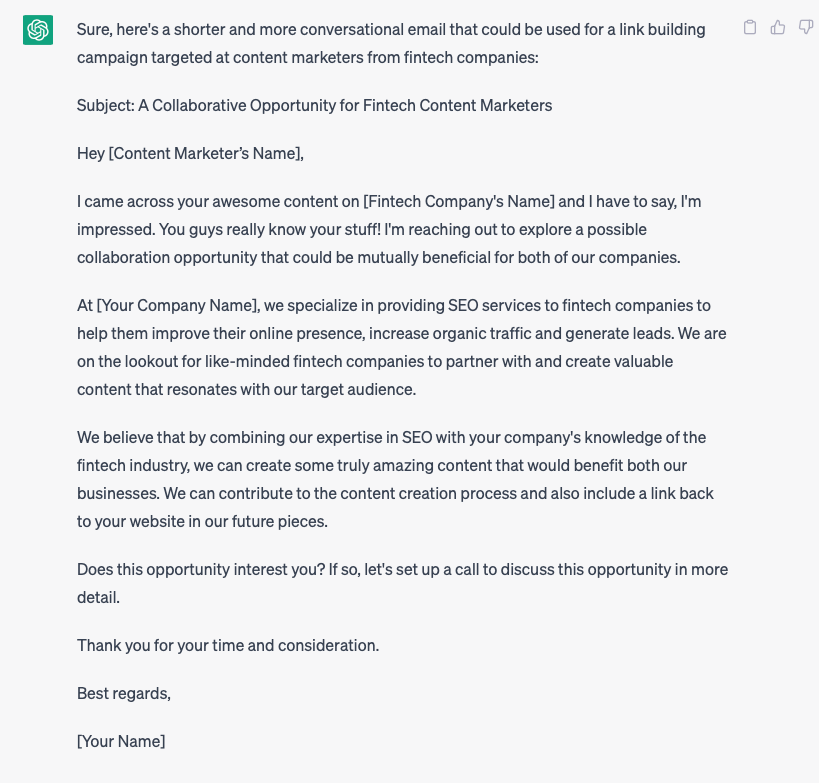The image size is (819, 783).
Task: Click the line 'to your website in our future pieces.'
Action: pos(202,521)
